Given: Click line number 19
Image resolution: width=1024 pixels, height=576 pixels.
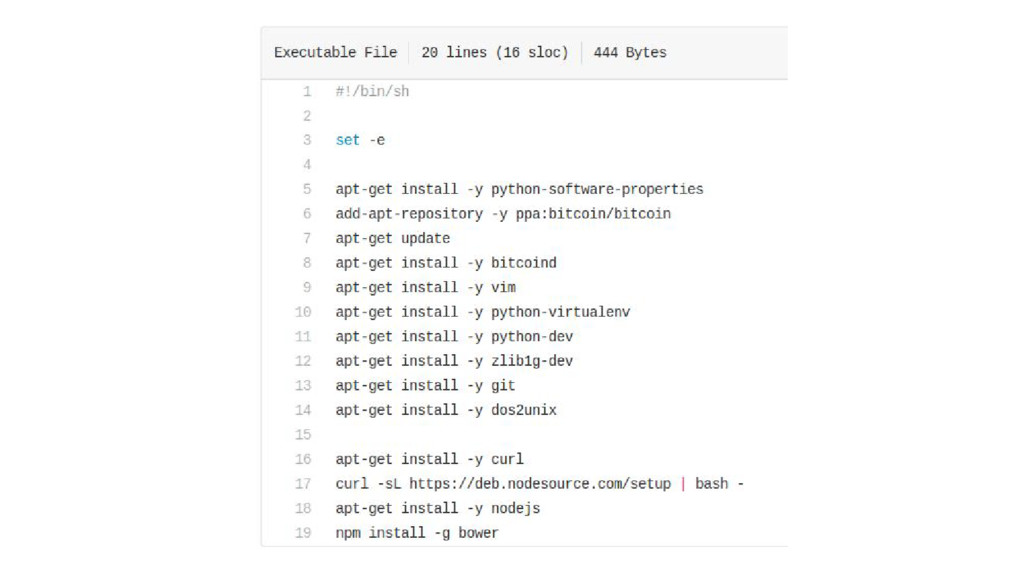Looking at the screenshot, I should click(303, 533).
